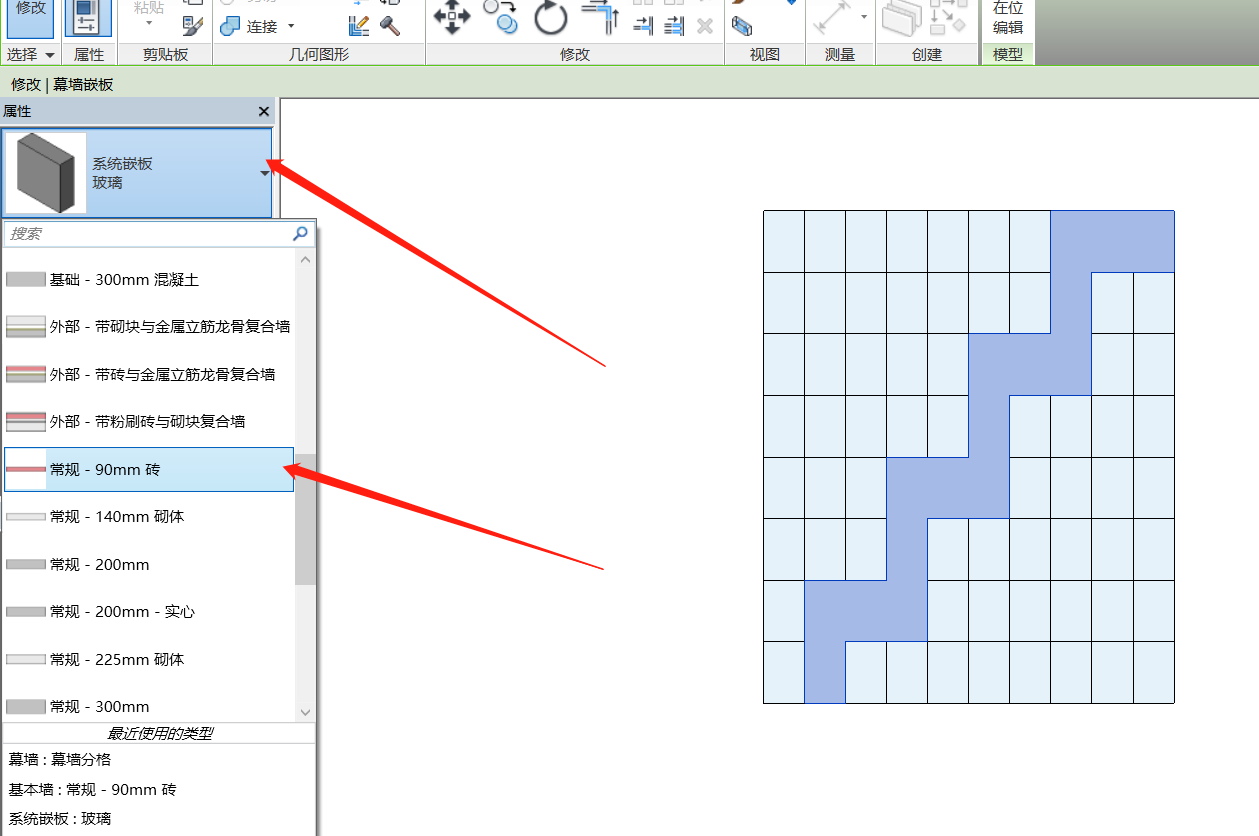Image resolution: width=1259 pixels, height=836 pixels.
Task: Click the Demolish hammer icon
Action: point(390,26)
